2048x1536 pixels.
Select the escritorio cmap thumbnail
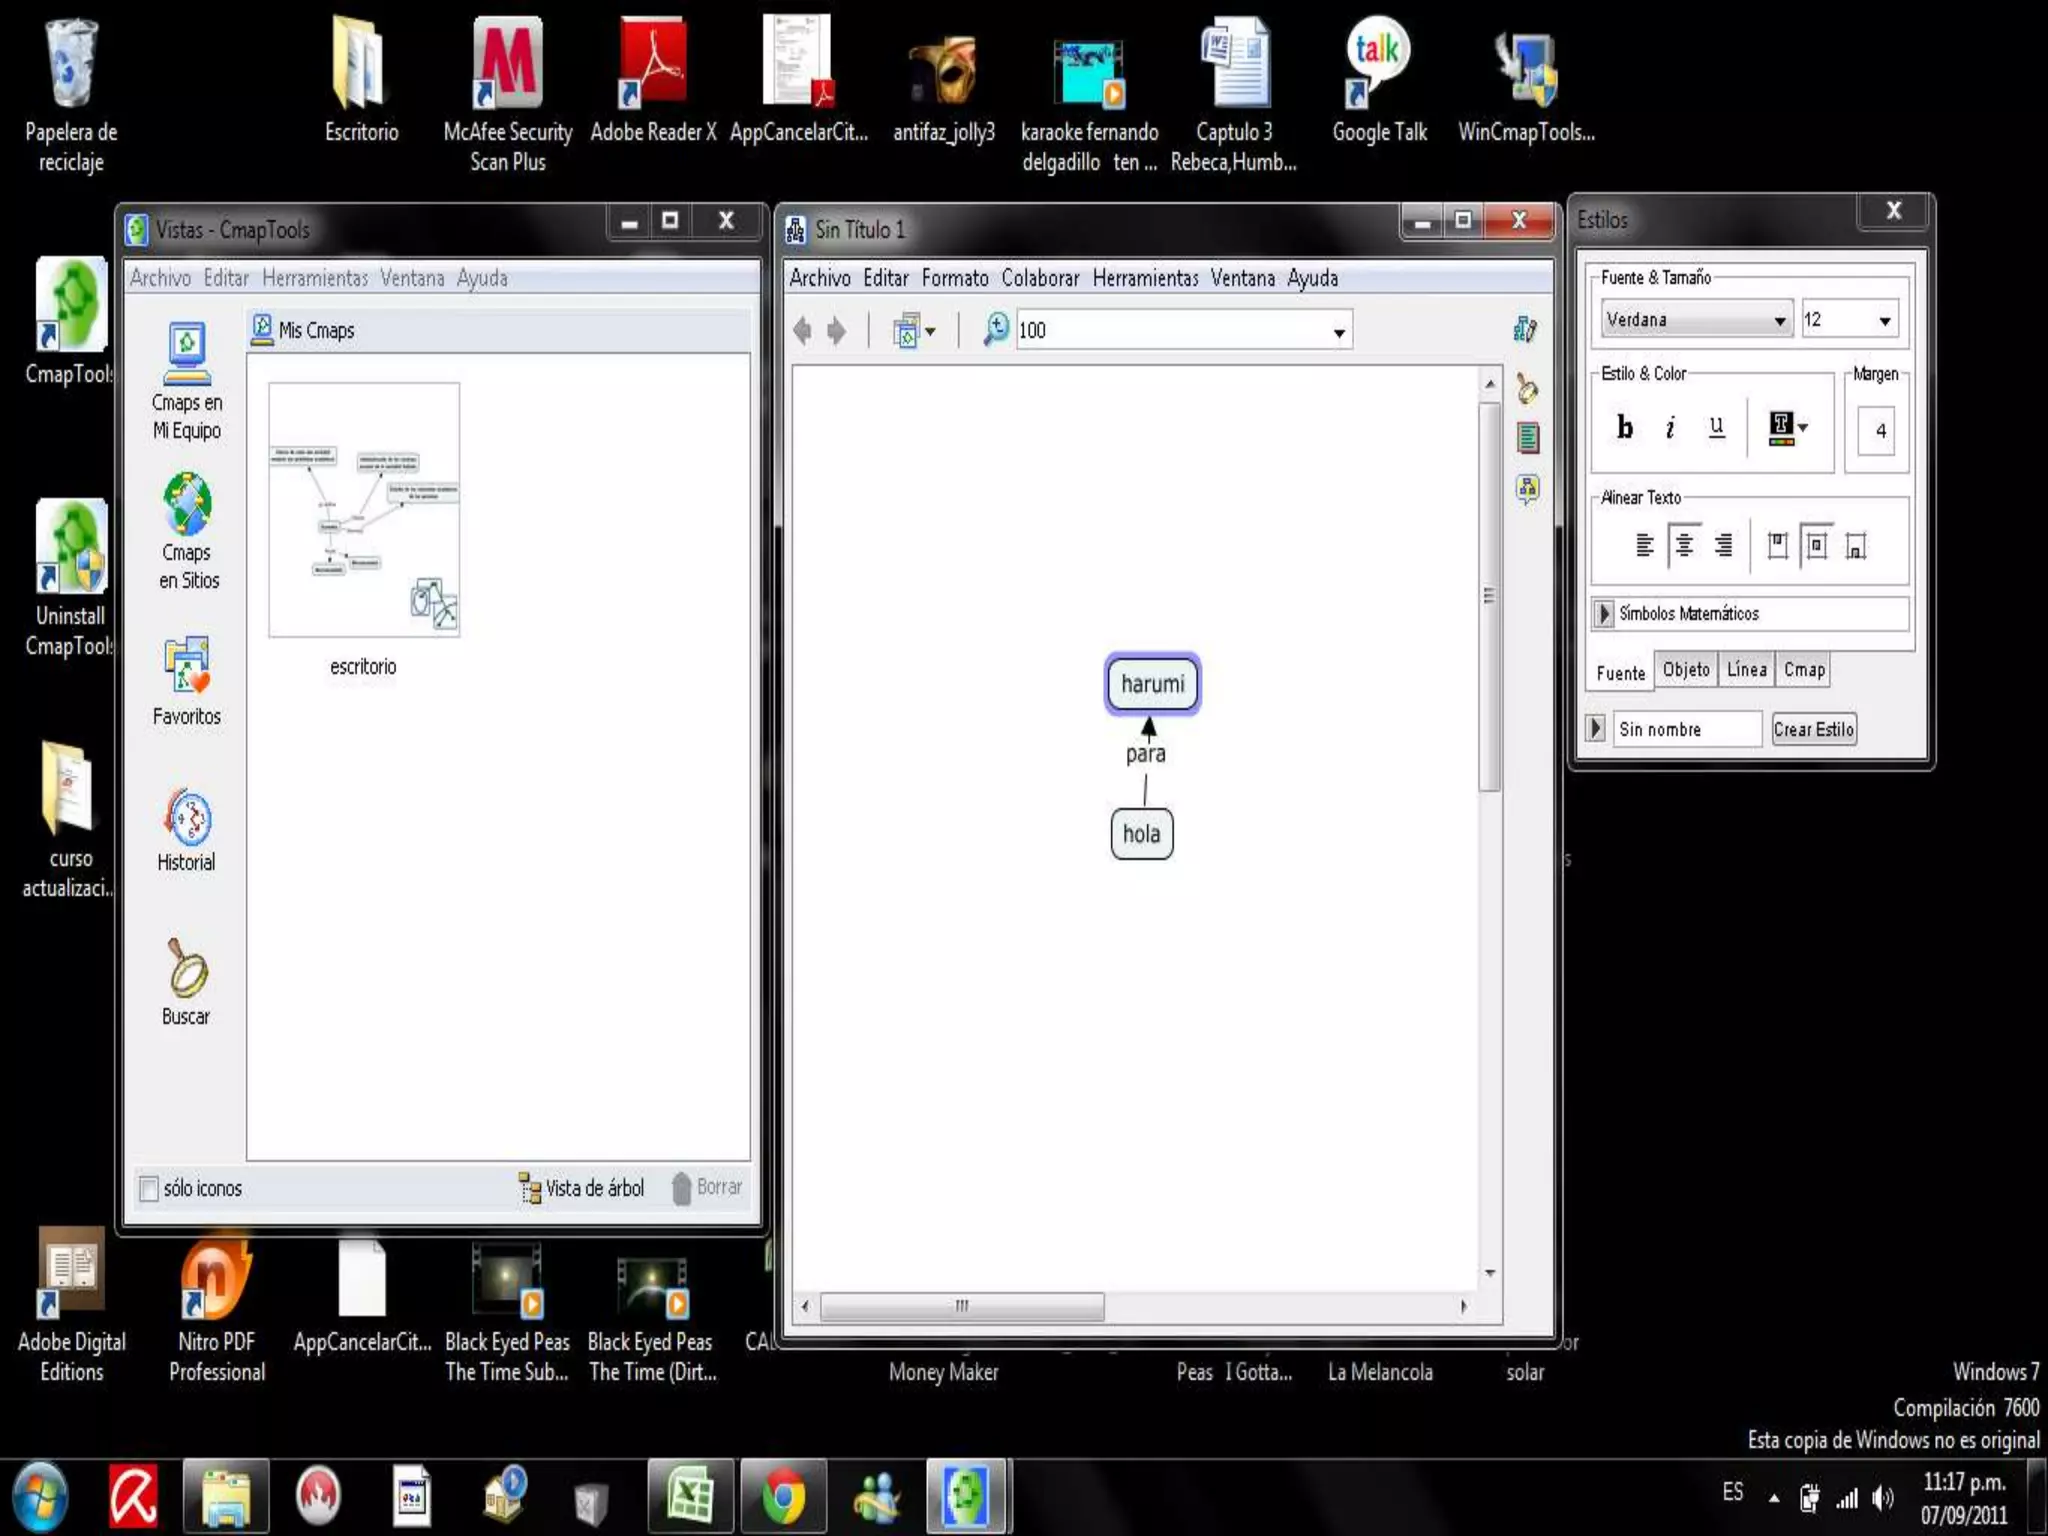point(364,510)
